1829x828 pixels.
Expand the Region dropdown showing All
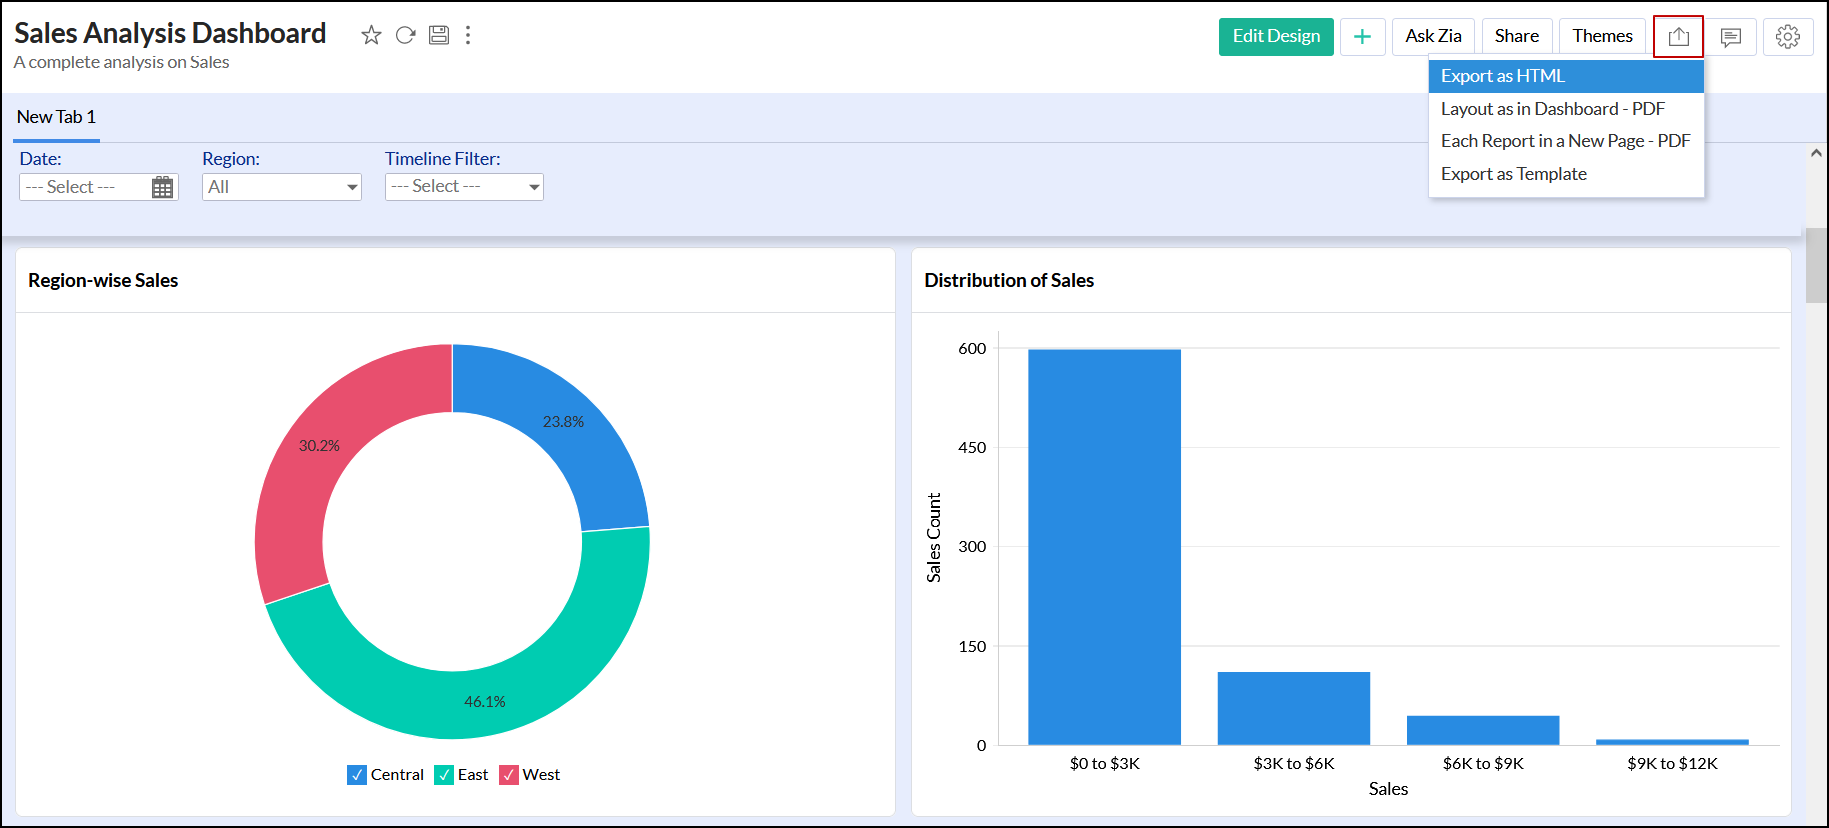(282, 187)
